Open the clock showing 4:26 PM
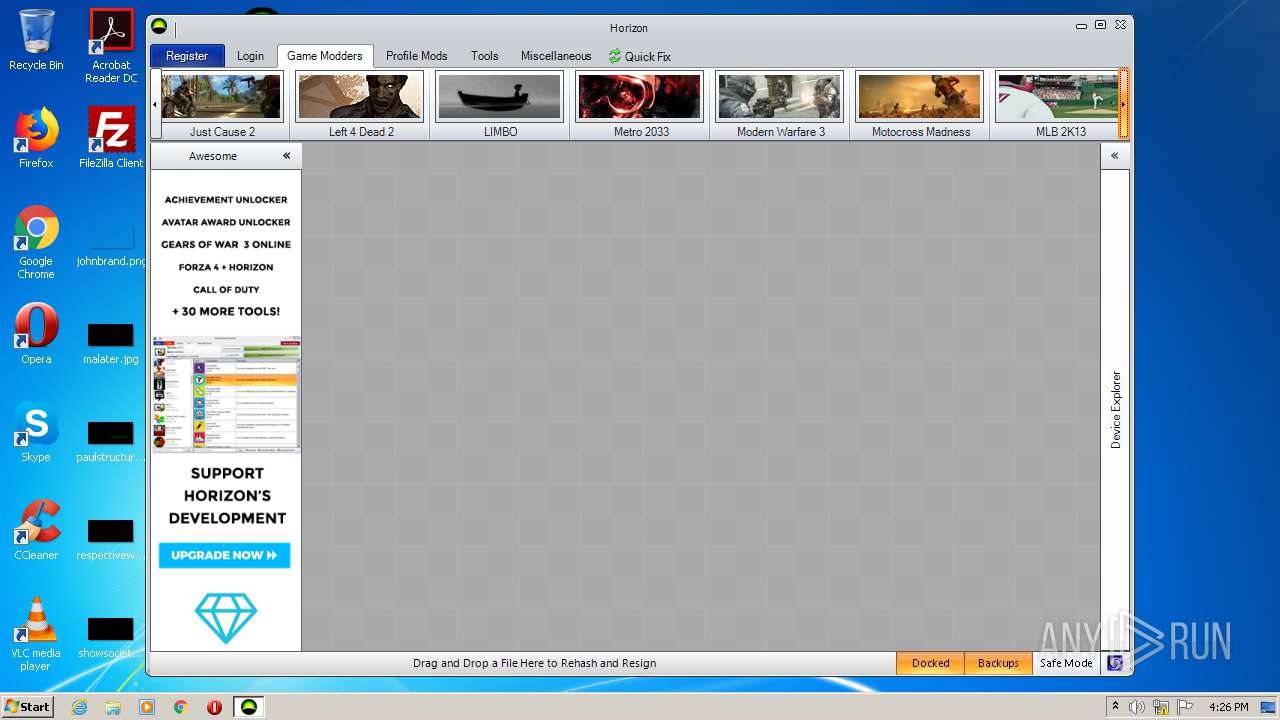Screen dimensions: 1280x720 pos(1228,707)
